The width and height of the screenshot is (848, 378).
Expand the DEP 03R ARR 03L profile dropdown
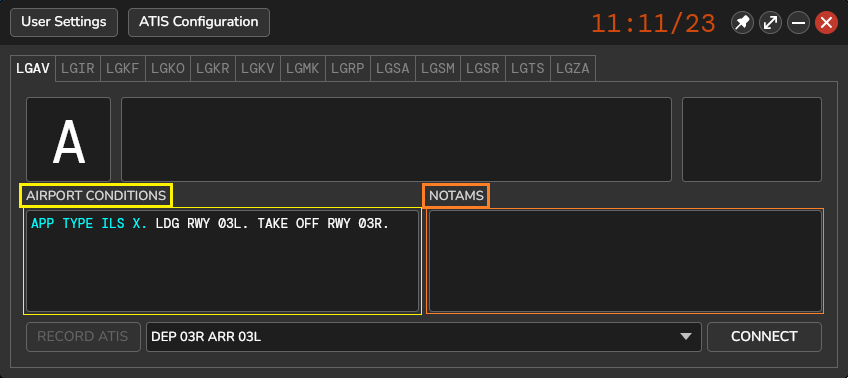[x=423, y=337]
